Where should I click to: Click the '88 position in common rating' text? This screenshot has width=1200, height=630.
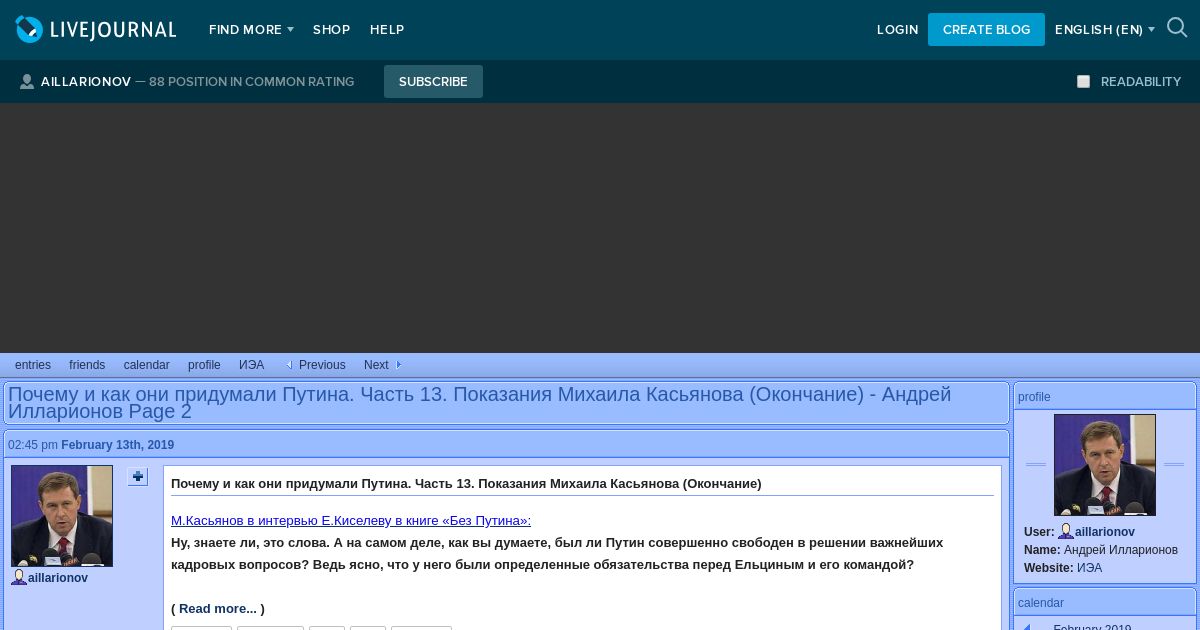pyautogui.click(x=251, y=82)
